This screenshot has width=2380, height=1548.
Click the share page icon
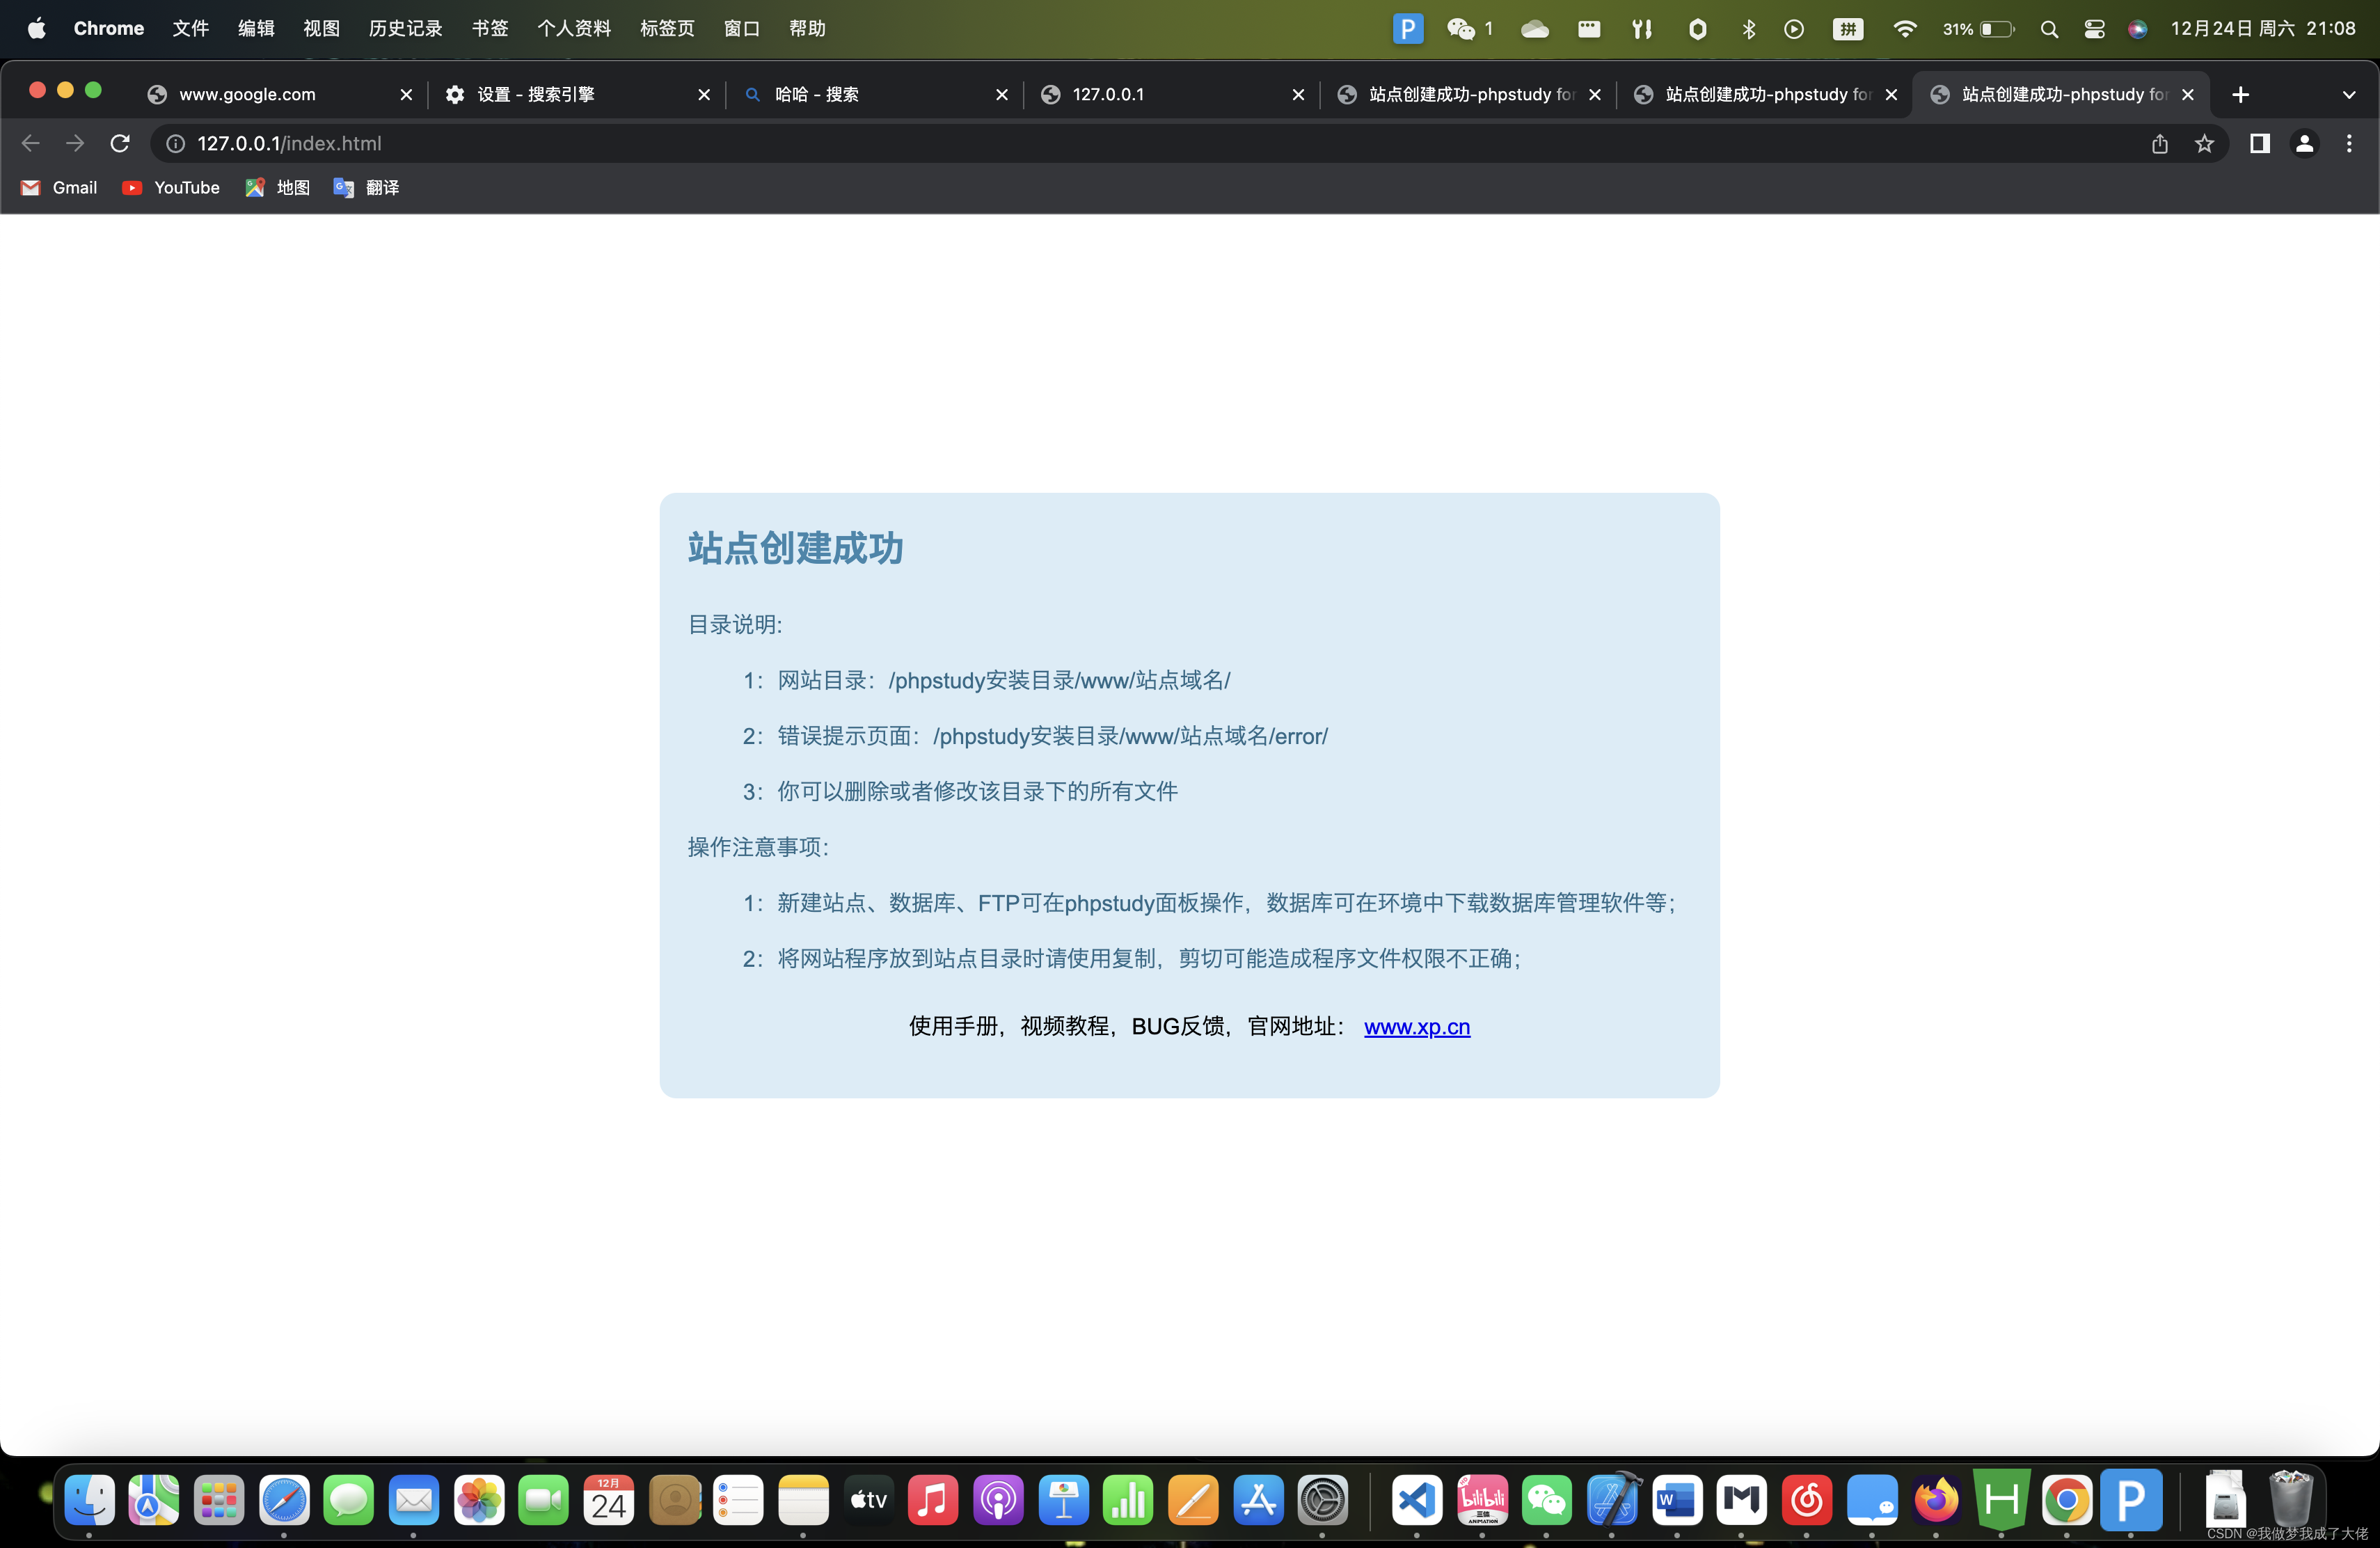[x=2160, y=144]
